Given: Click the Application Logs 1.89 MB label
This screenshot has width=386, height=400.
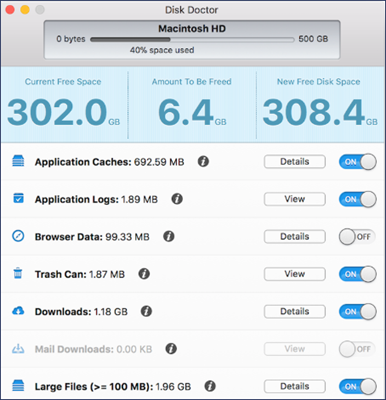Looking at the screenshot, I should (96, 199).
